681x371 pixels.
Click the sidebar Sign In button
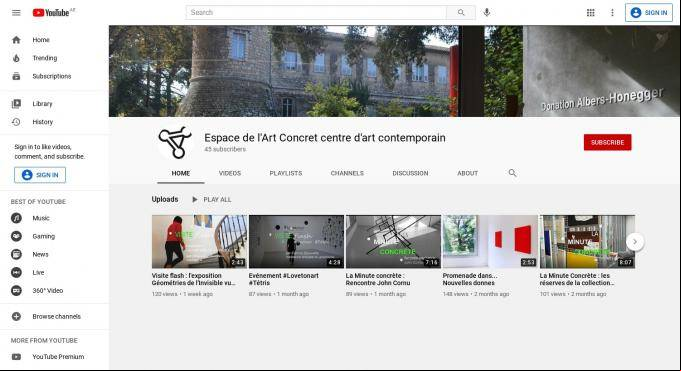[40, 175]
